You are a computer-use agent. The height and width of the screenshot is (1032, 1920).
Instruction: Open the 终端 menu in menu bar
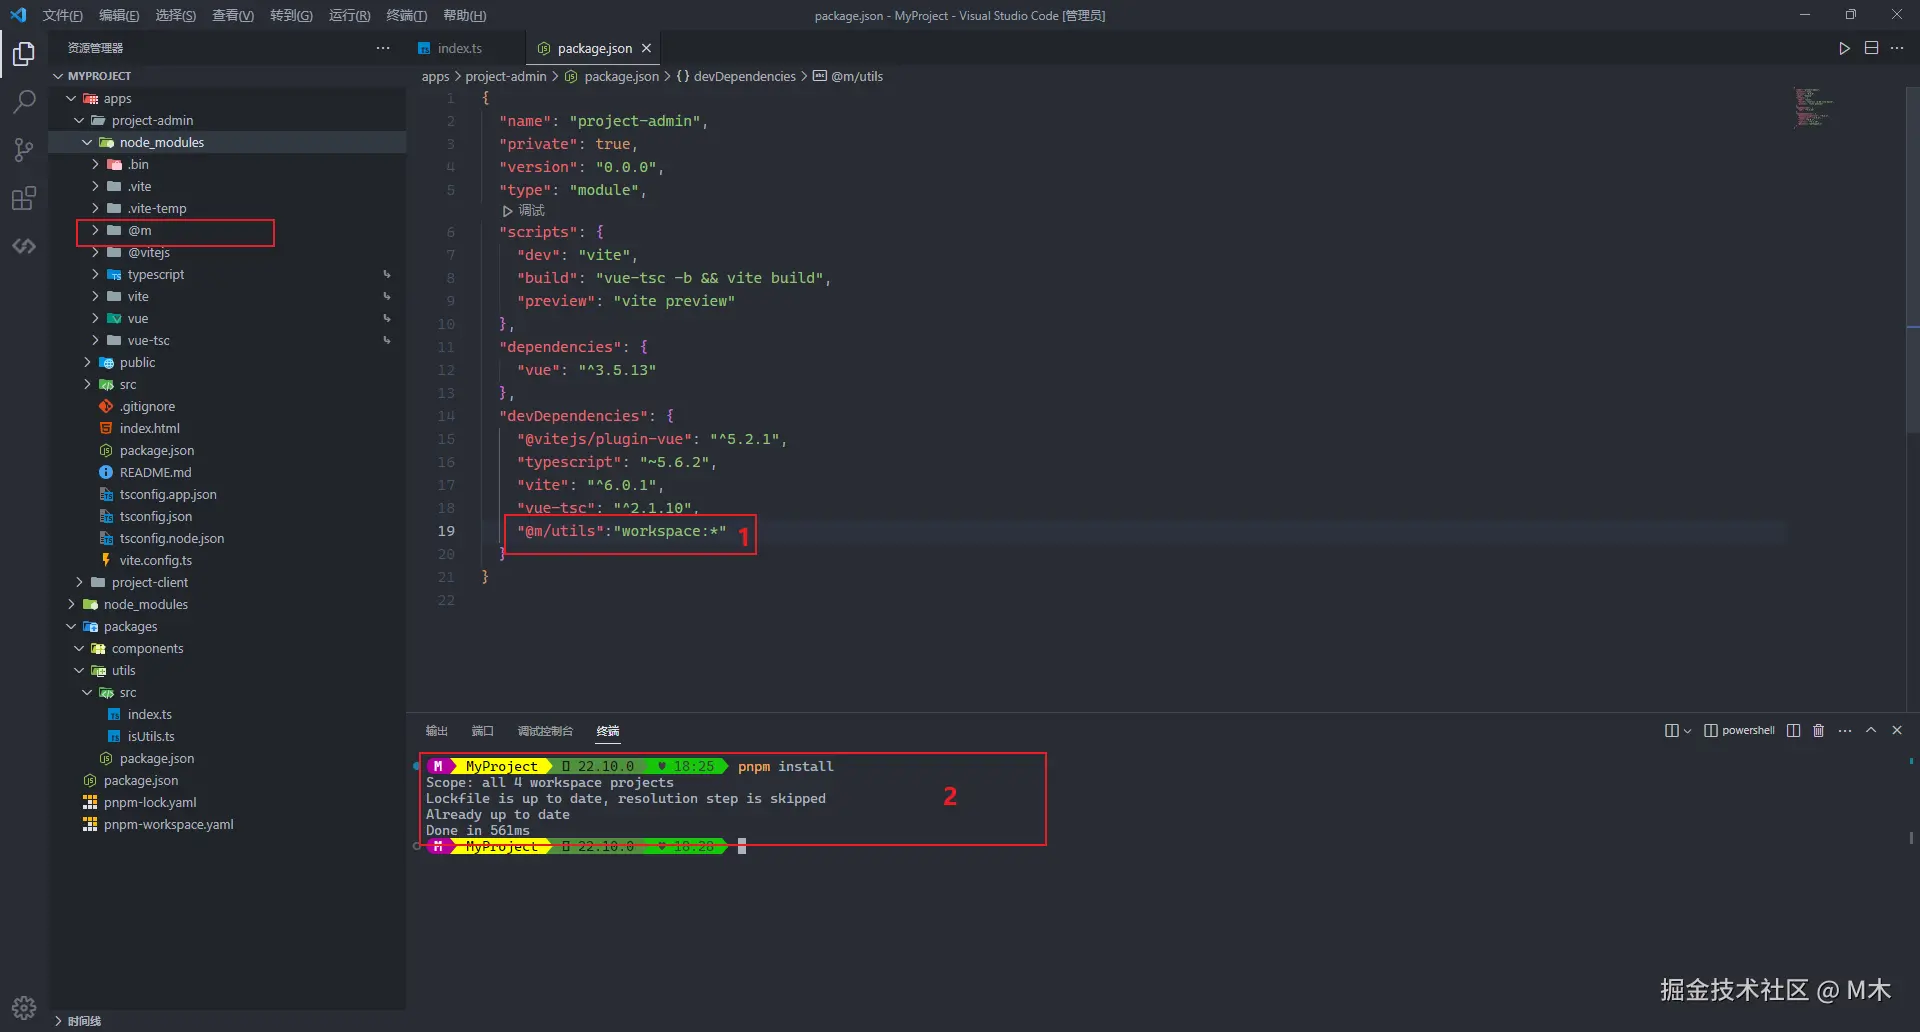(406, 15)
